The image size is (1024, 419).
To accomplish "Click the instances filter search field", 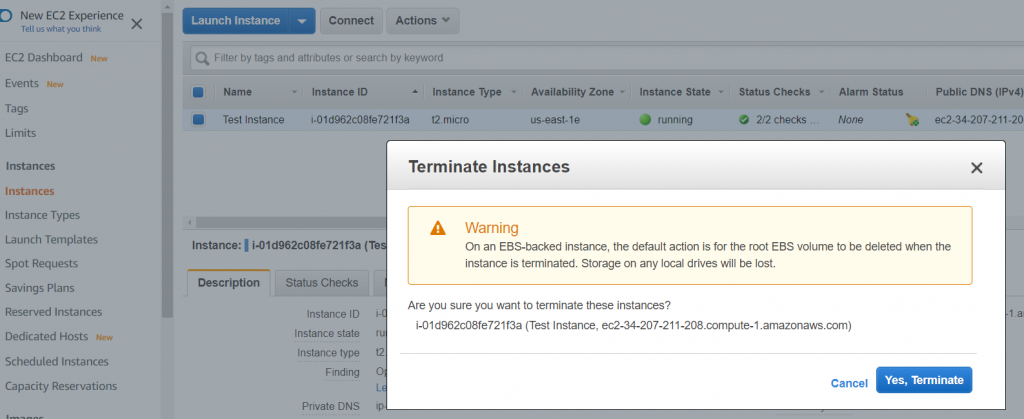I will pos(600,58).
